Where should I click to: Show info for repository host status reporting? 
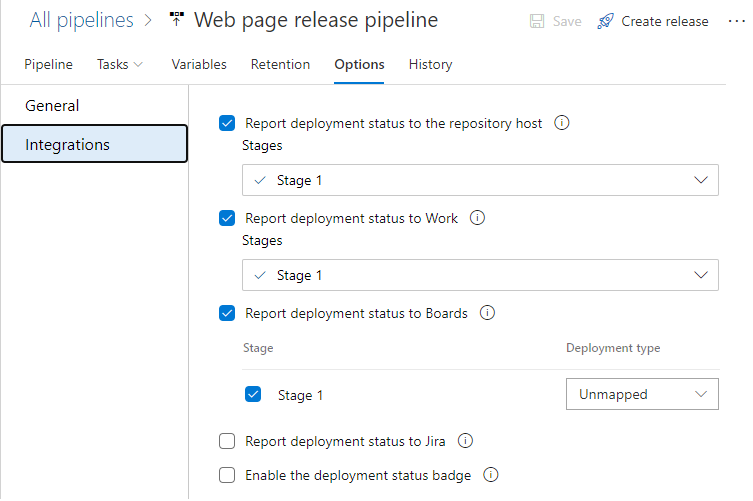pos(561,123)
